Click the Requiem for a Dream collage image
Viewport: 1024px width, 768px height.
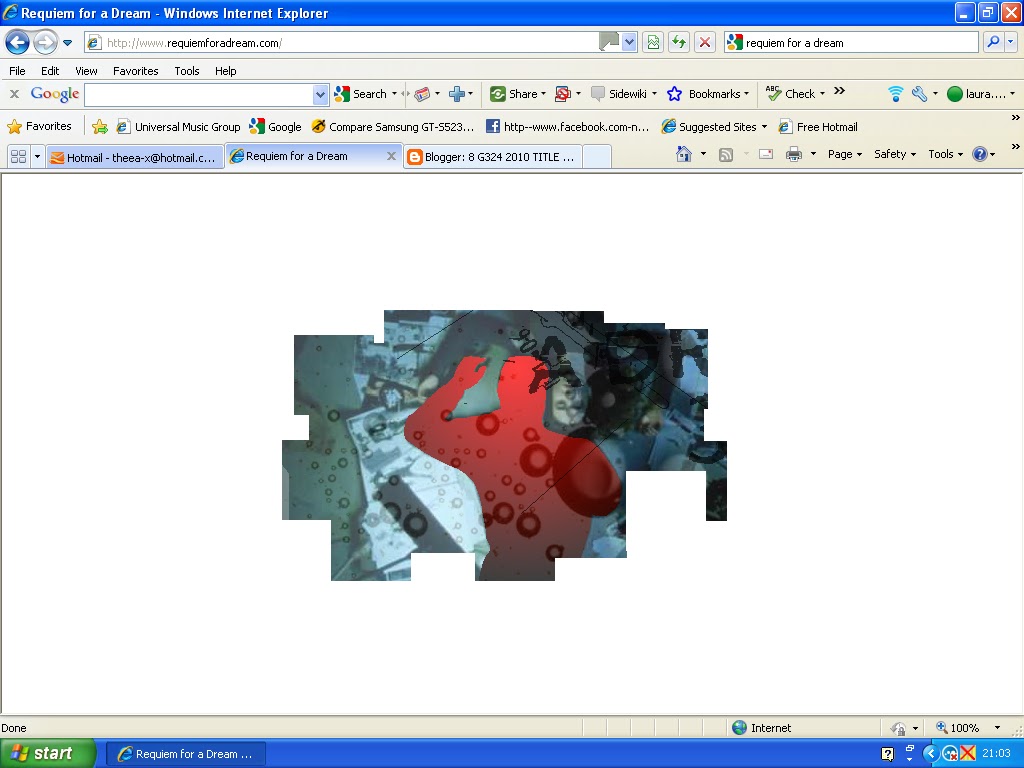(x=504, y=445)
